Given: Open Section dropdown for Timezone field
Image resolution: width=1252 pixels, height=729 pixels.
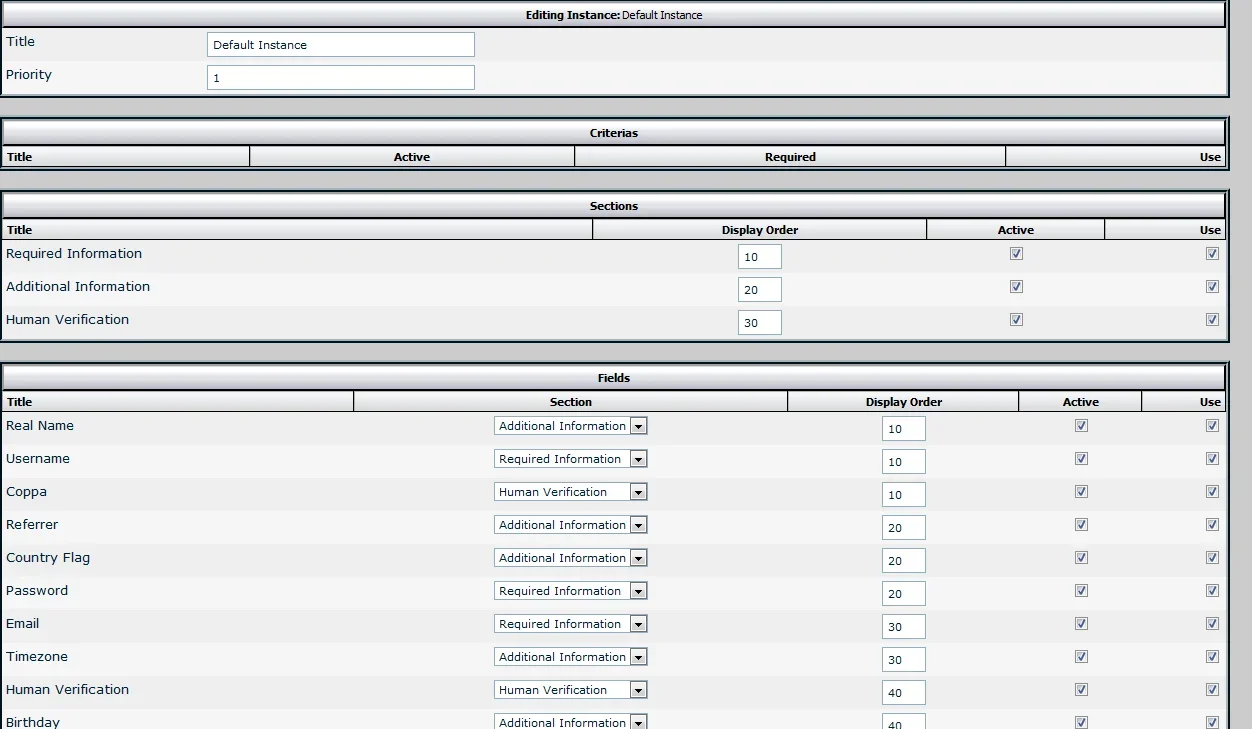Looking at the screenshot, I should (x=571, y=657).
